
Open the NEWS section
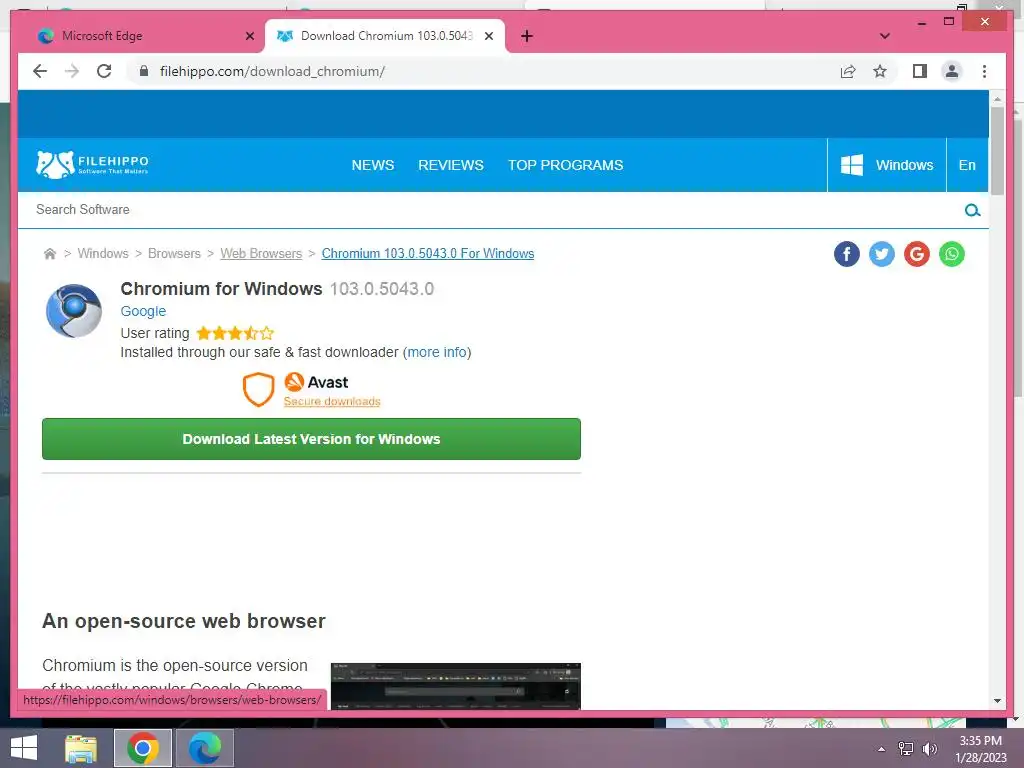point(372,165)
